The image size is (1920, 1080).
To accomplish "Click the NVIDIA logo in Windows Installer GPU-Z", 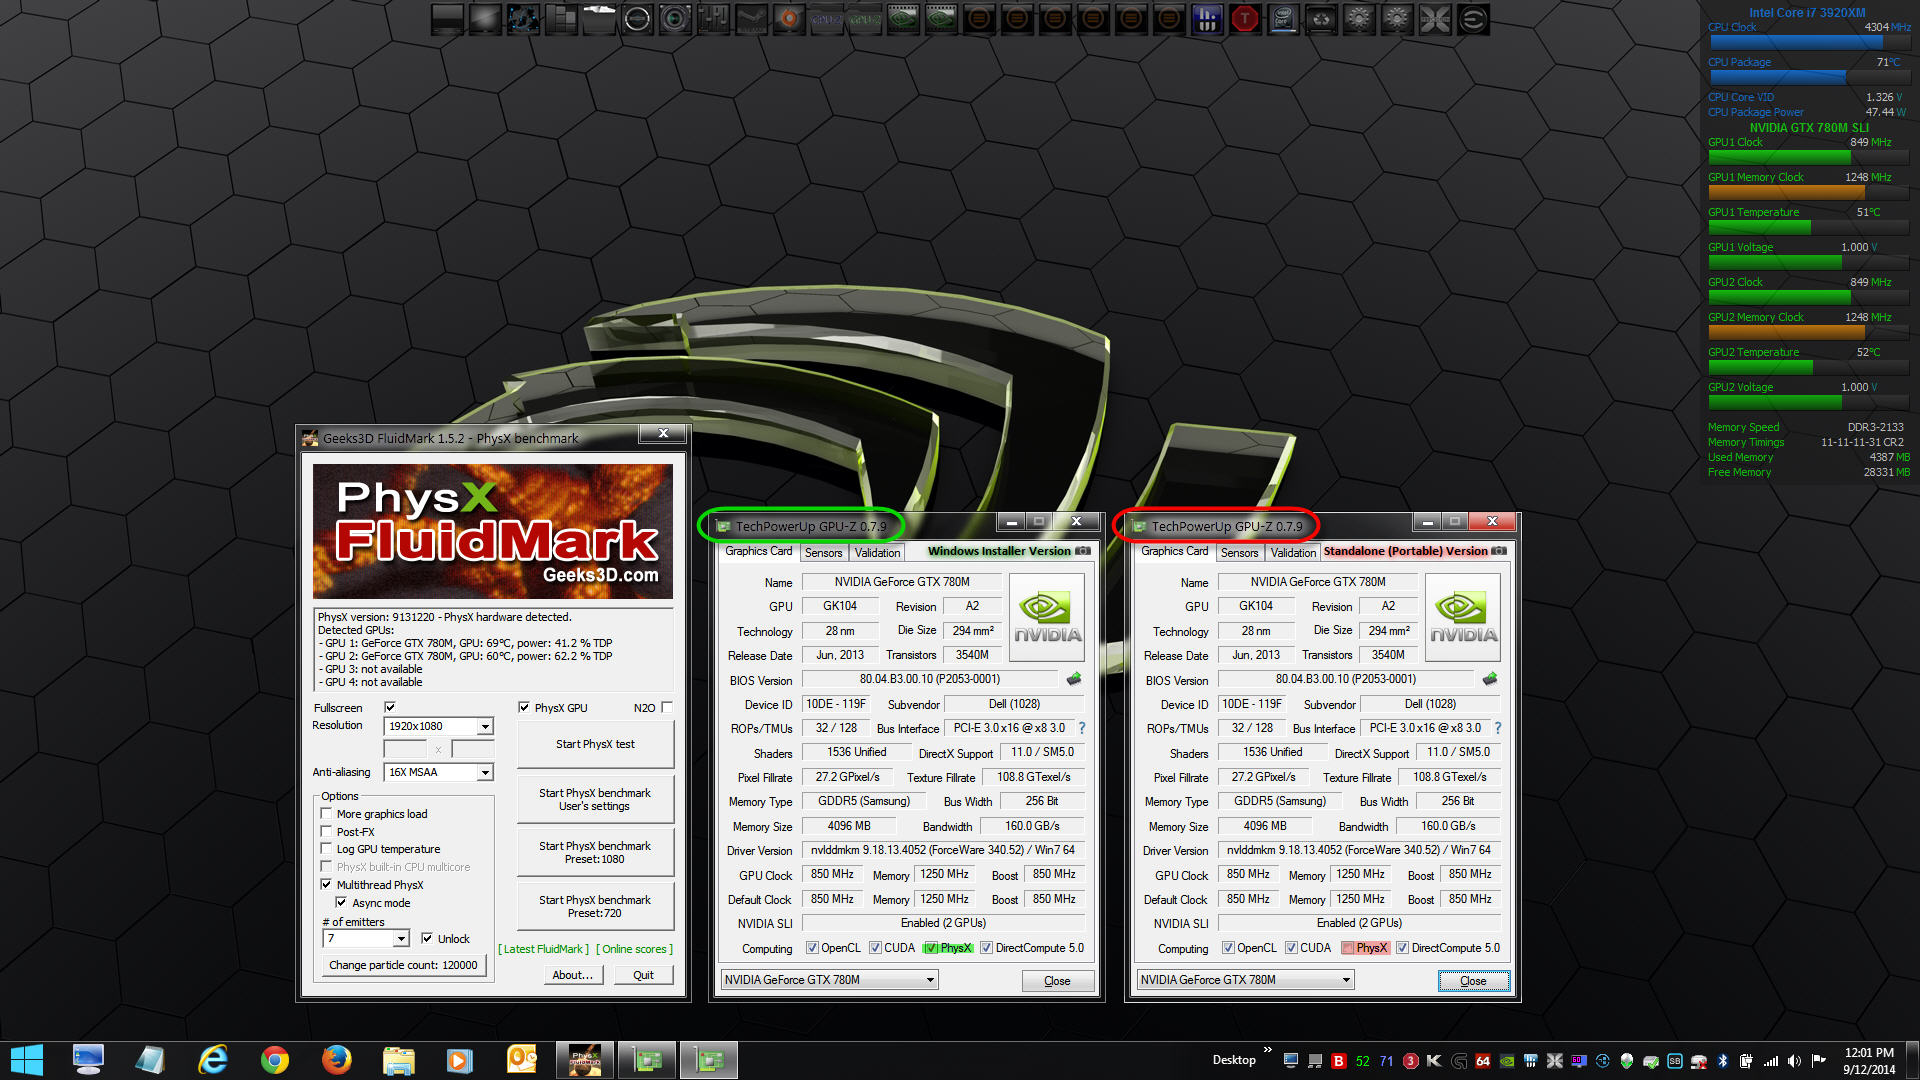I will pyautogui.click(x=1047, y=618).
